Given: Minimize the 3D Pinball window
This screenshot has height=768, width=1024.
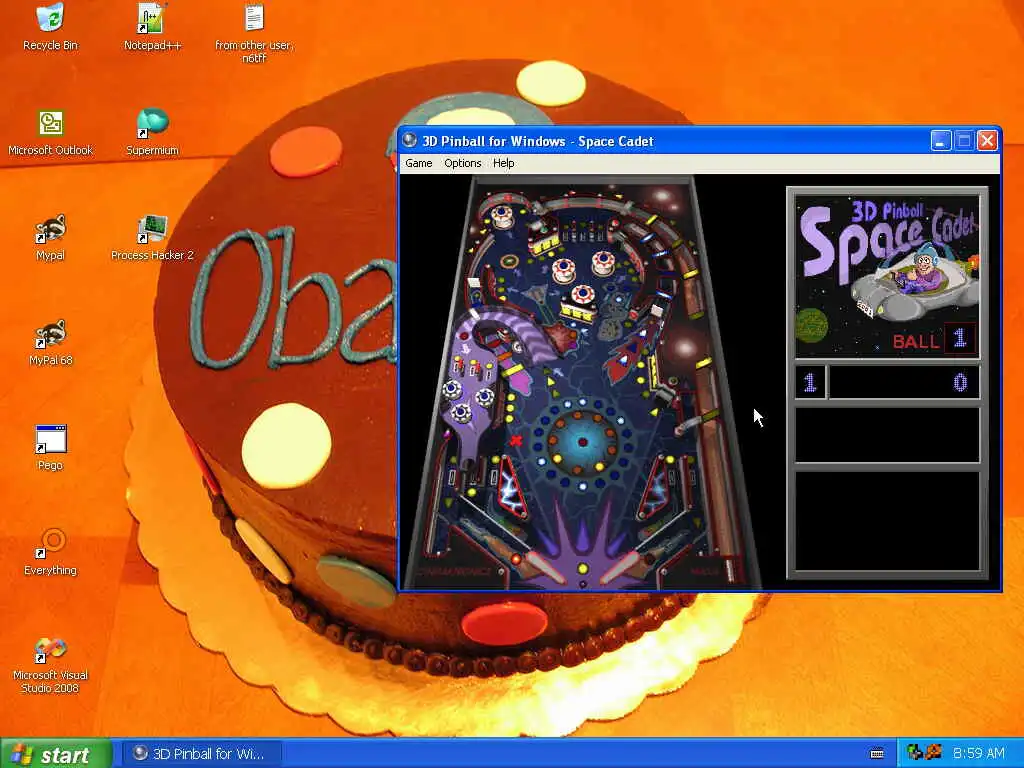Looking at the screenshot, I should pos(940,140).
